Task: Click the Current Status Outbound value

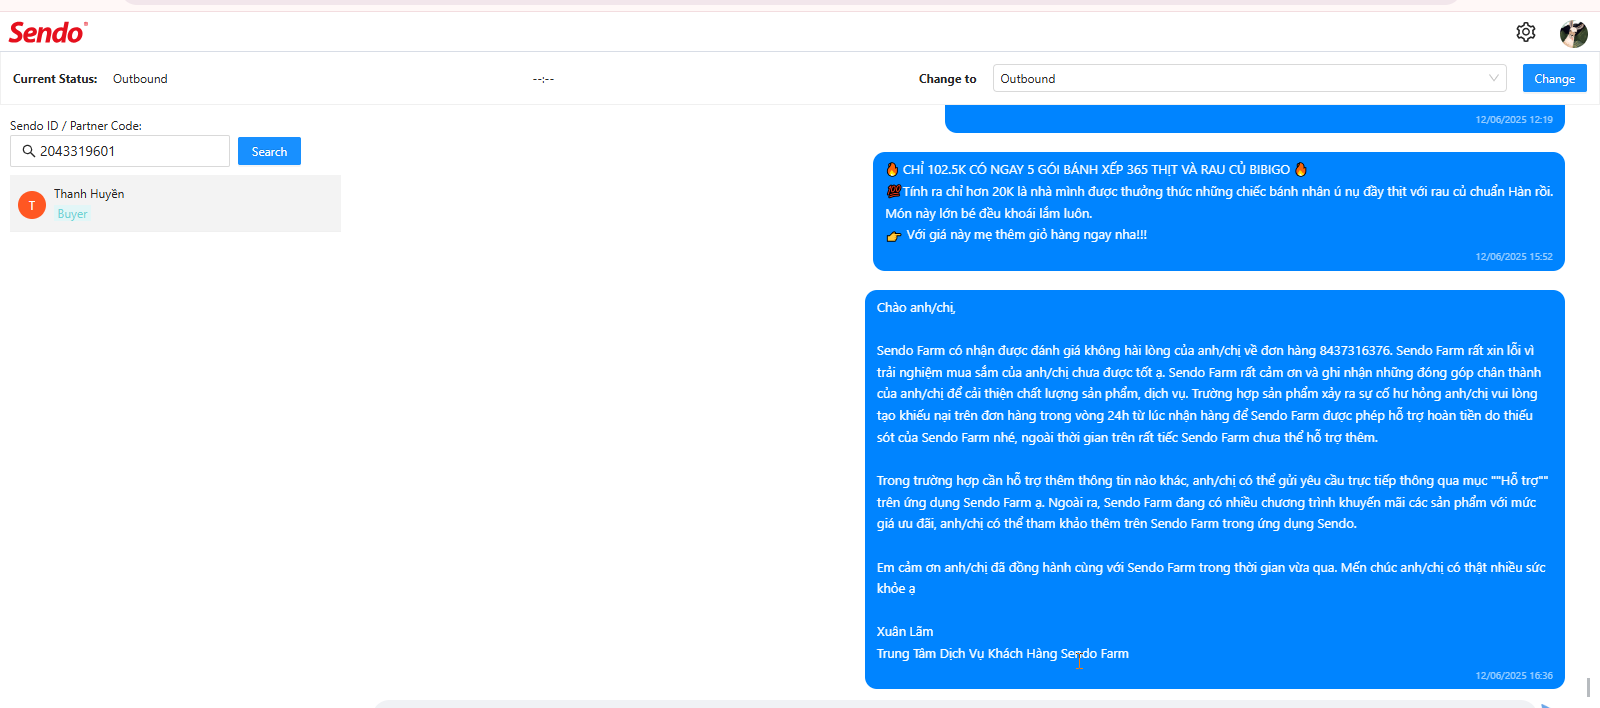Action: click(140, 79)
